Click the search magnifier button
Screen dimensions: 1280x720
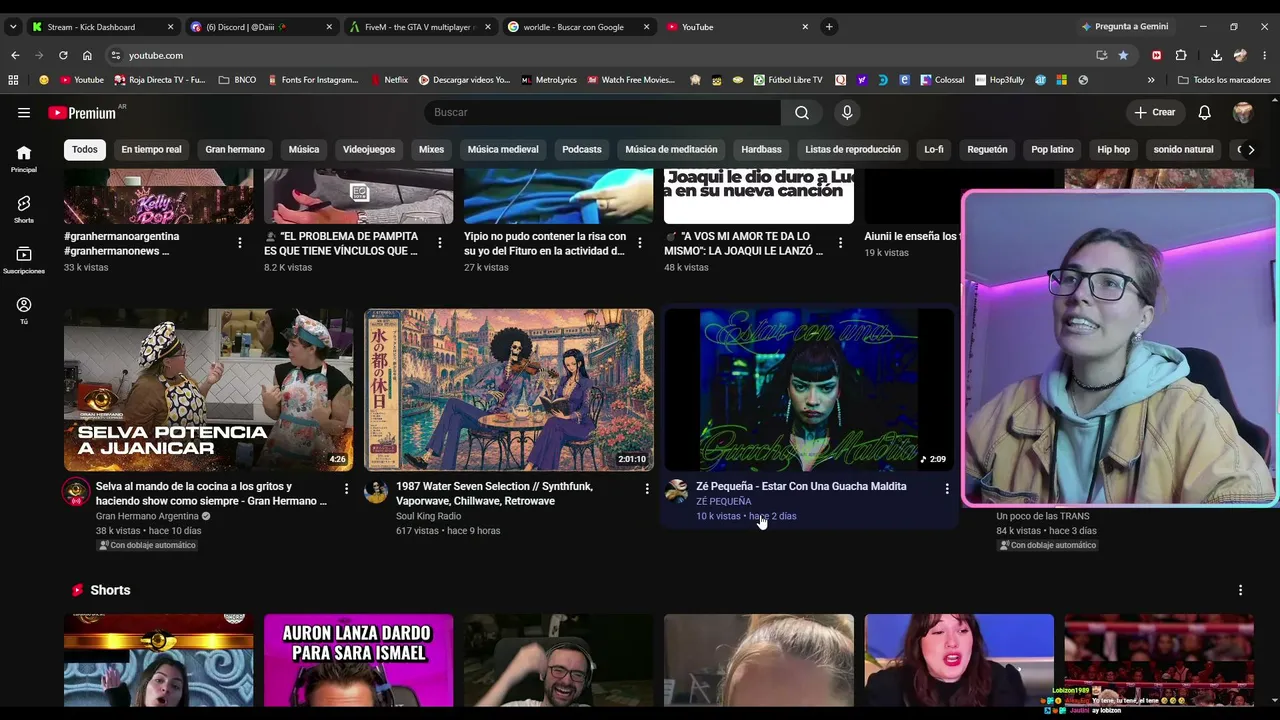tap(802, 113)
